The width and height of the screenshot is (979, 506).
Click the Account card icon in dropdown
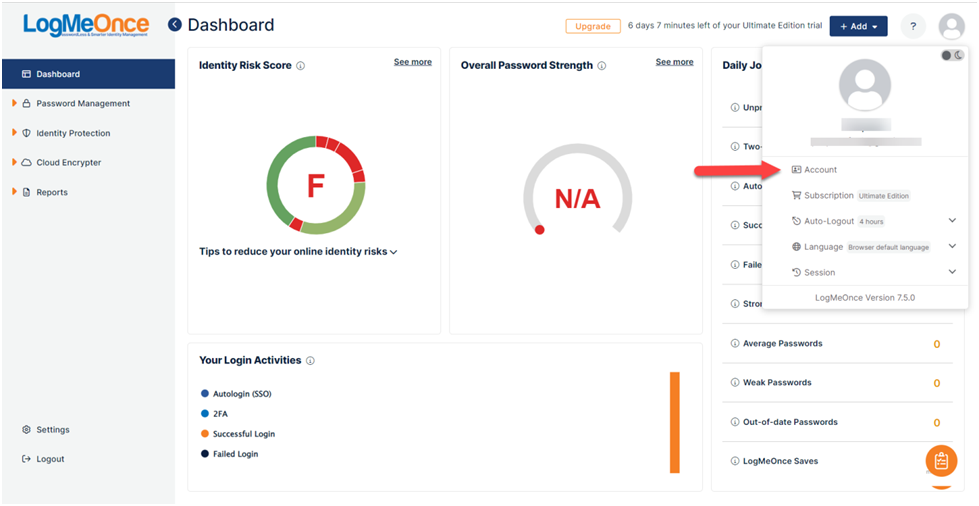(x=796, y=169)
